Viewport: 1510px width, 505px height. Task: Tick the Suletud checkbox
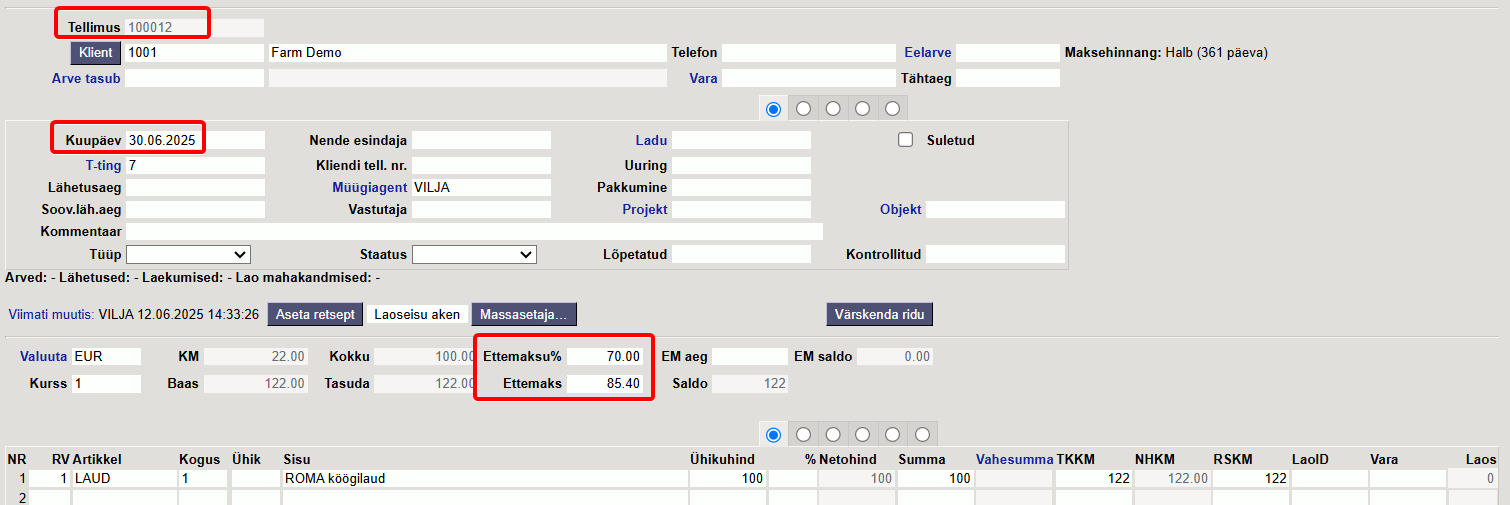[906, 140]
